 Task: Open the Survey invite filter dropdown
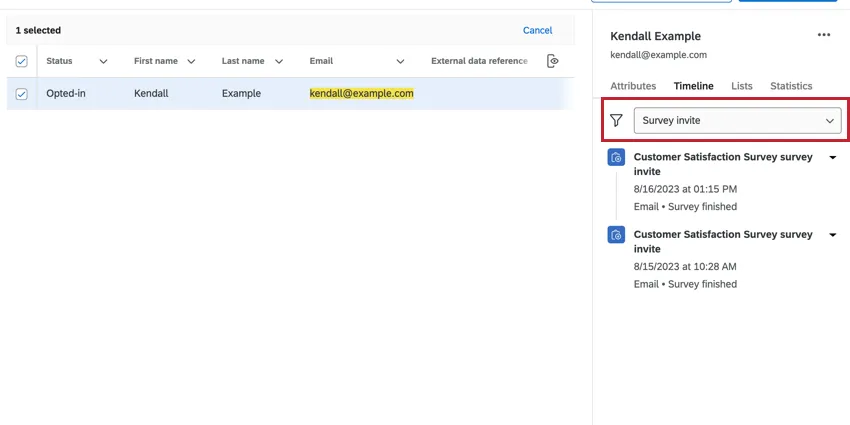coord(737,120)
